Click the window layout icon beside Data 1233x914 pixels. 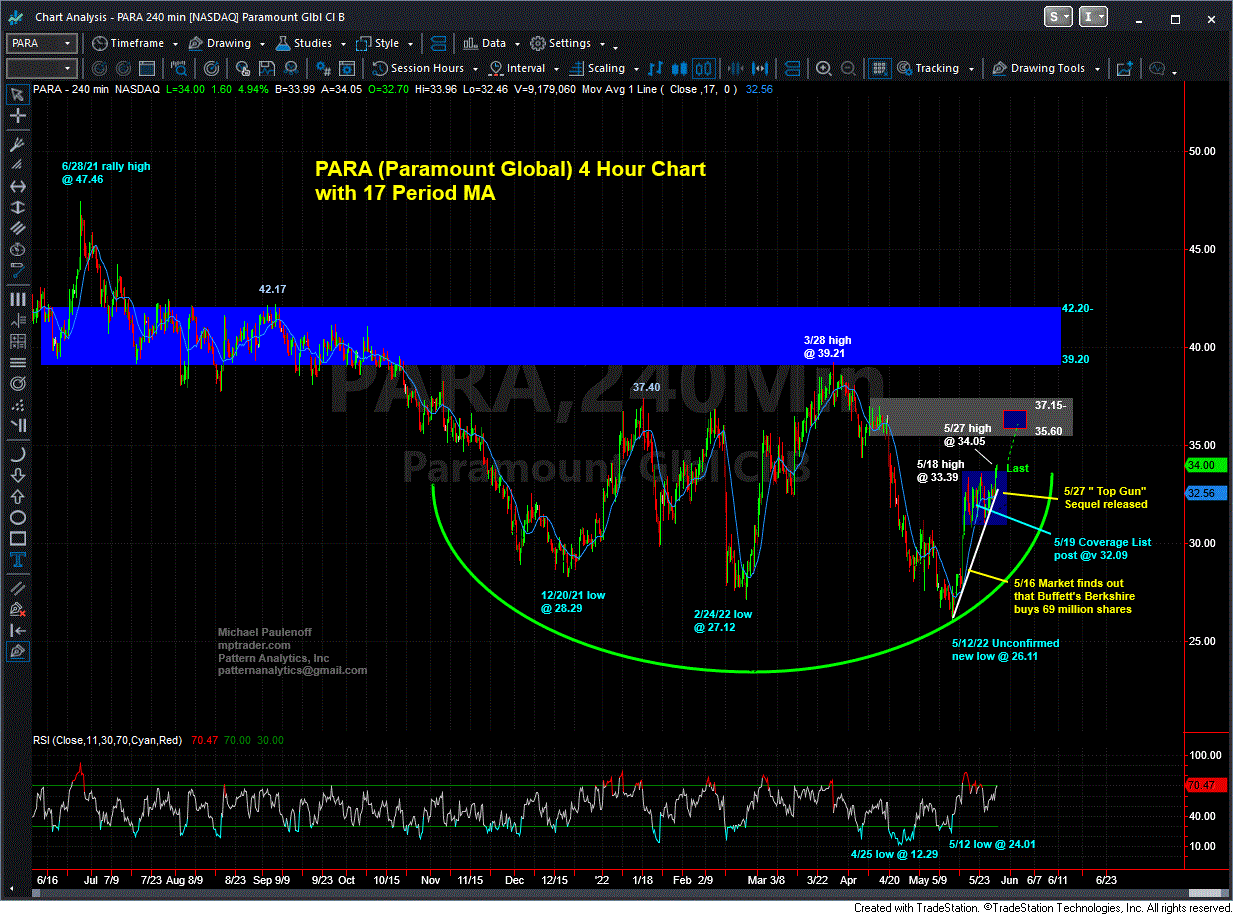(x=437, y=43)
